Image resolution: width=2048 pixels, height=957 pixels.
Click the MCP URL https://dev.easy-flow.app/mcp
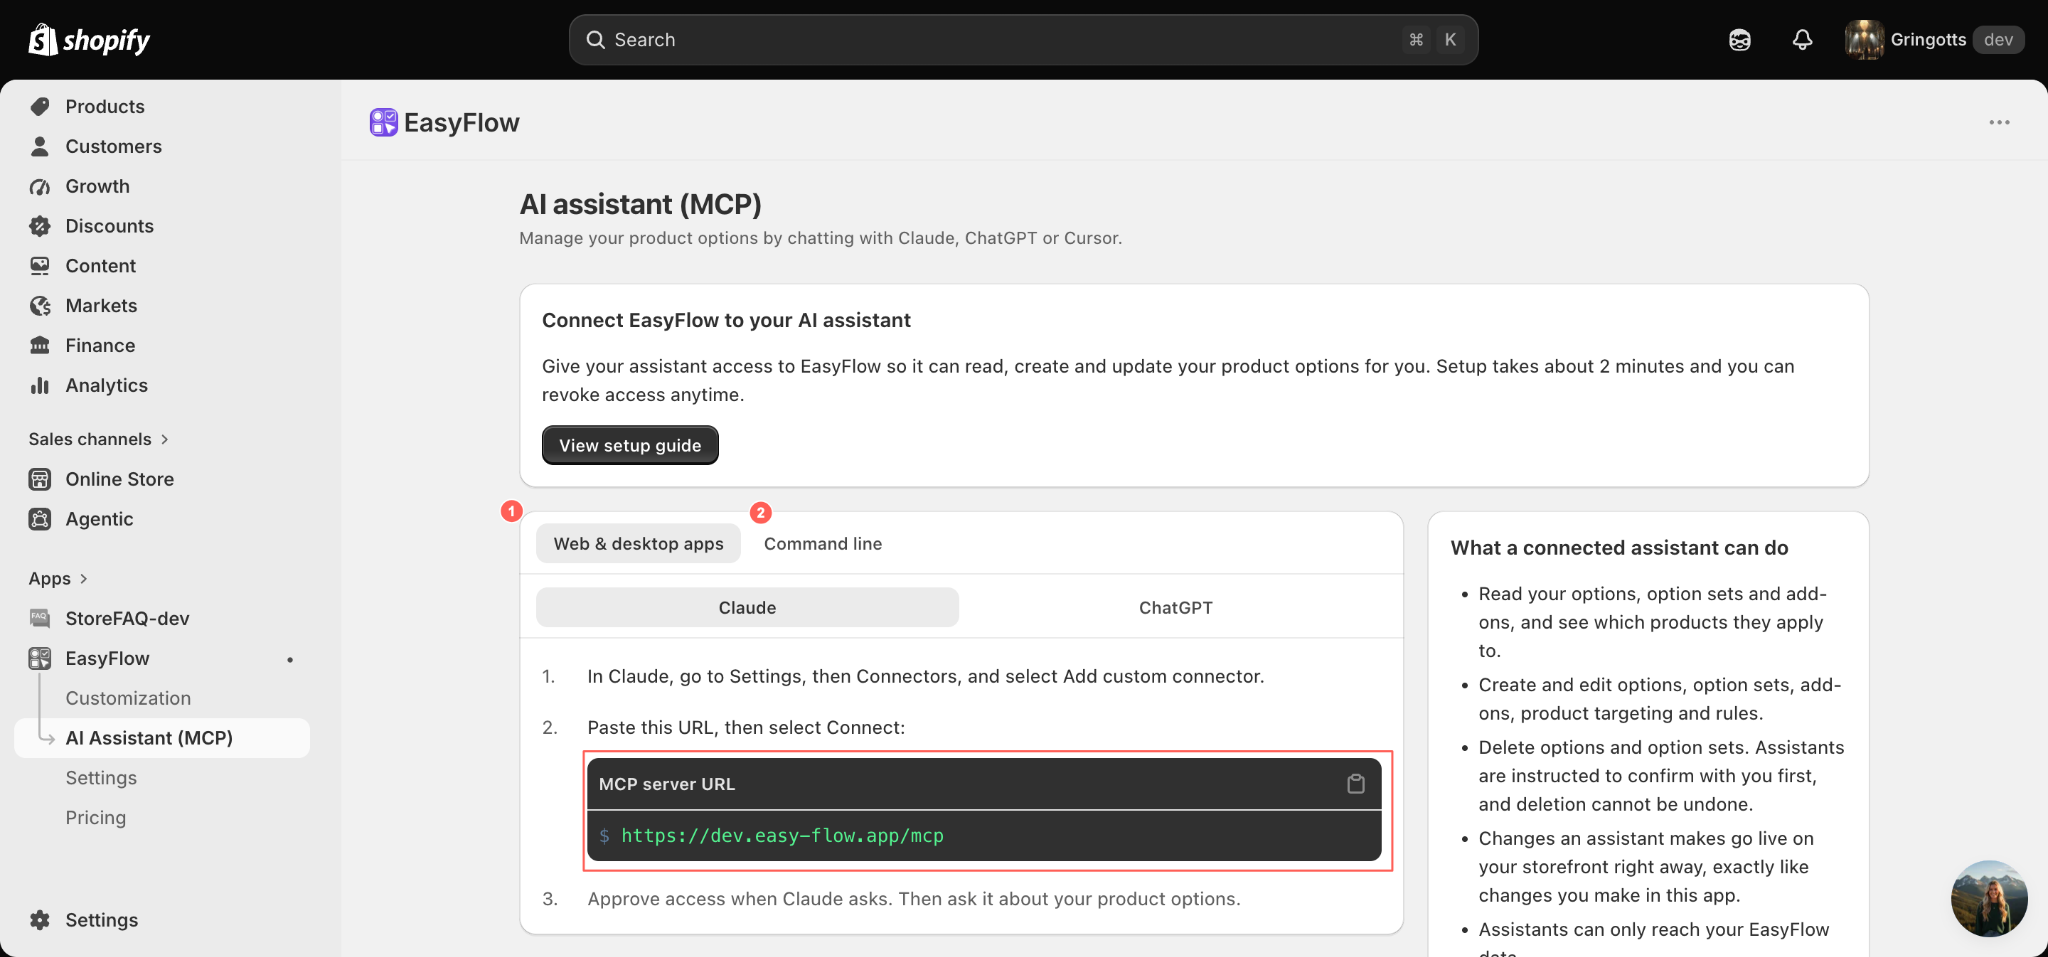pyautogui.click(x=782, y=835)
